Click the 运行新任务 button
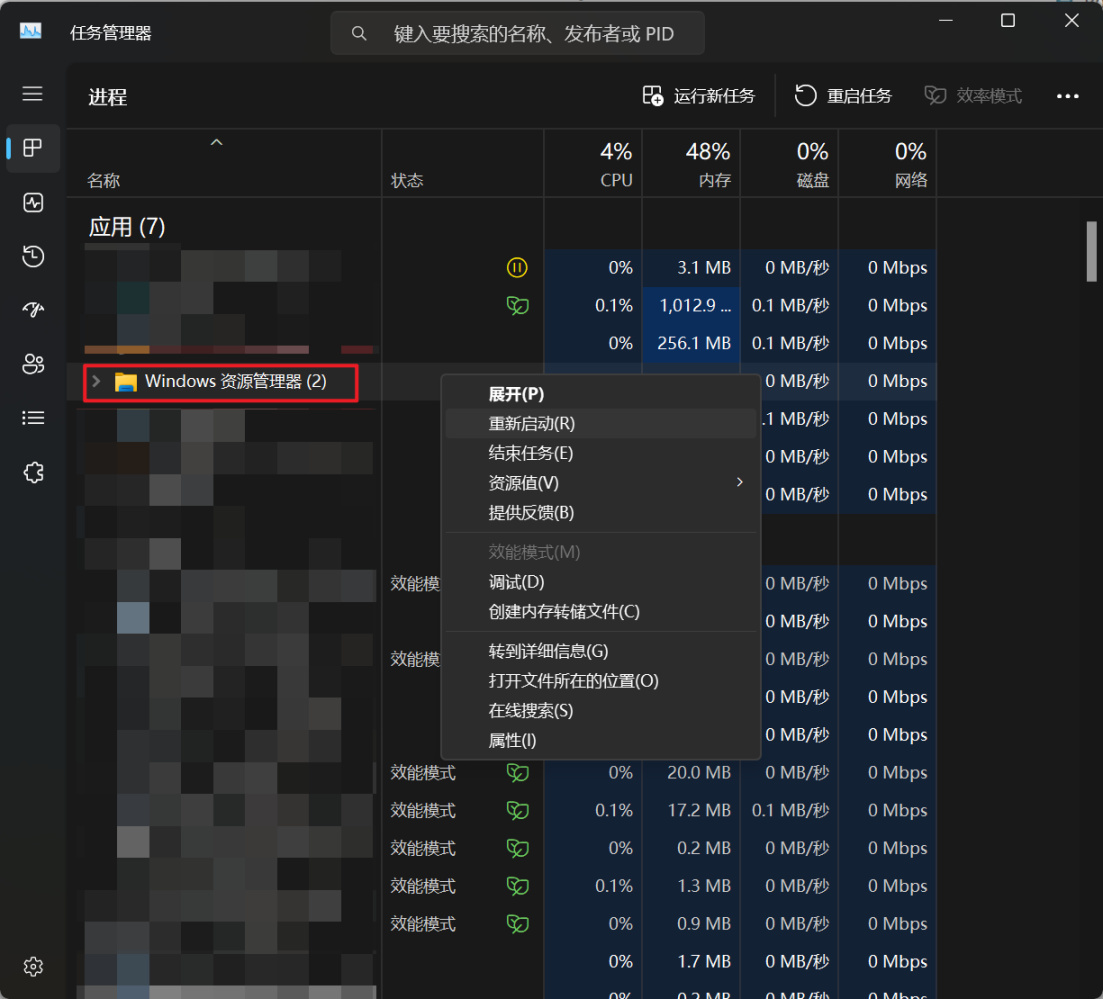The width and height of the screenshot is (1103, 999). (x=699, y=96)
